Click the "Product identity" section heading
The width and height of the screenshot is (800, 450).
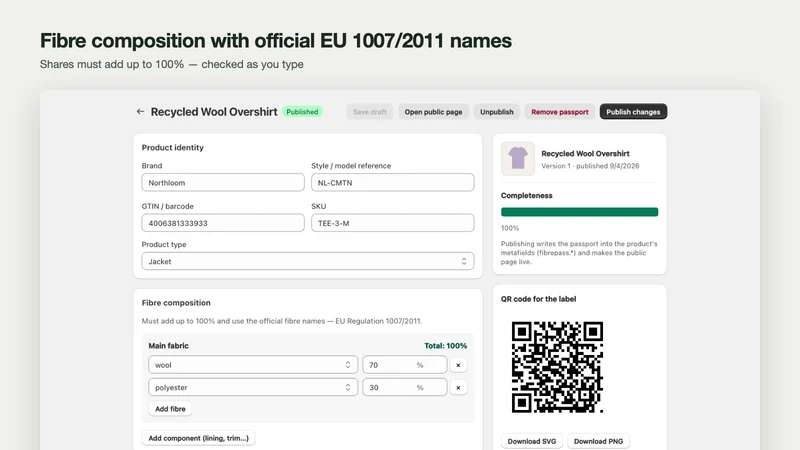click(172, 147)
